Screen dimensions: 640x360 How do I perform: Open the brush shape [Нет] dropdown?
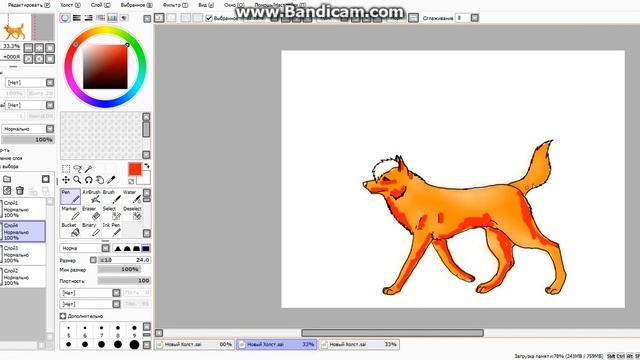pos(90,293)
